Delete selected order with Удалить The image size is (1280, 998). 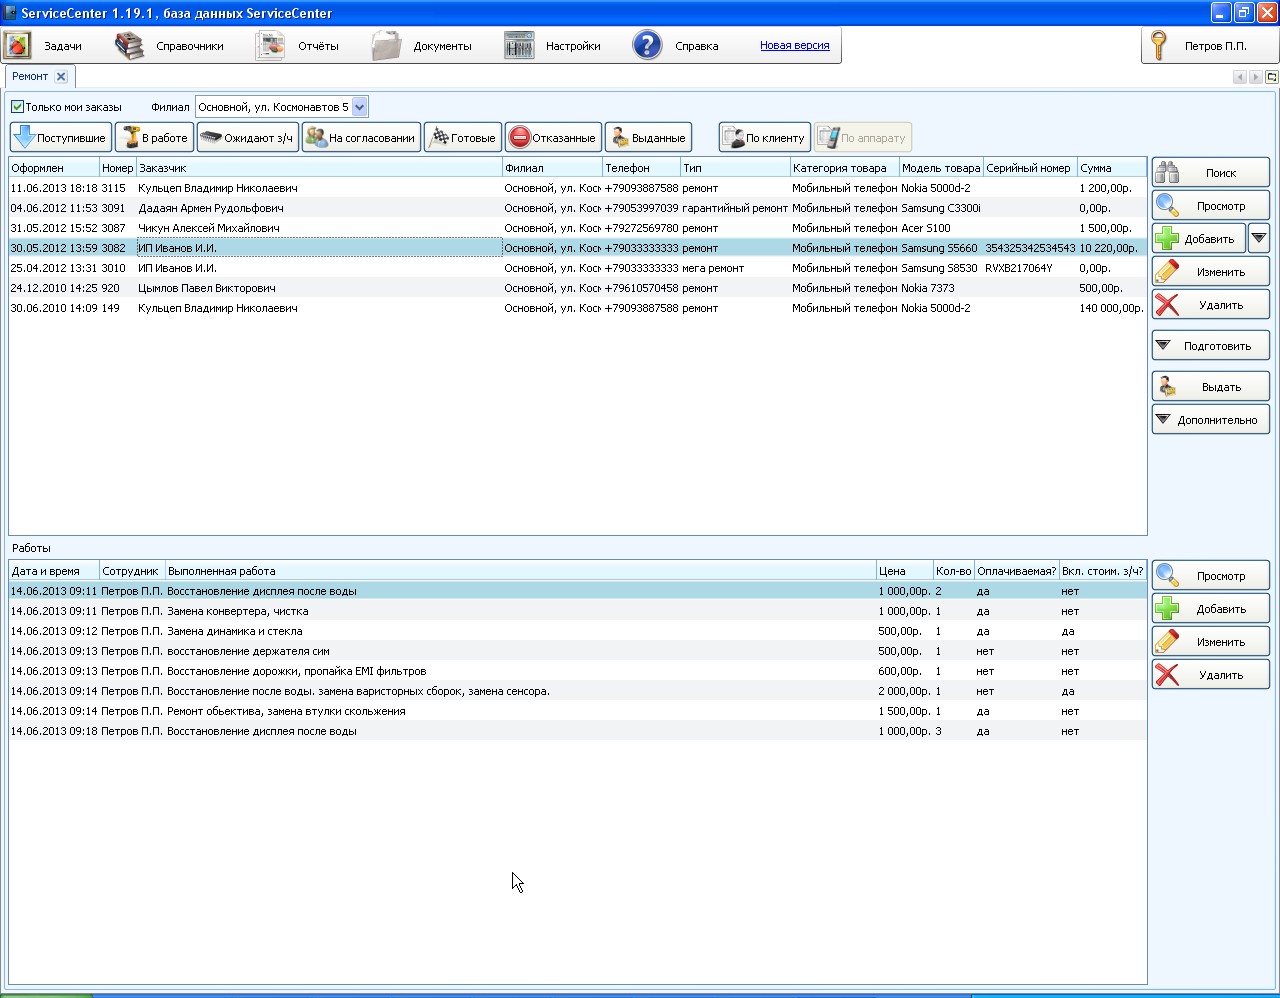pyautogui.click(x=1211, y=305)
